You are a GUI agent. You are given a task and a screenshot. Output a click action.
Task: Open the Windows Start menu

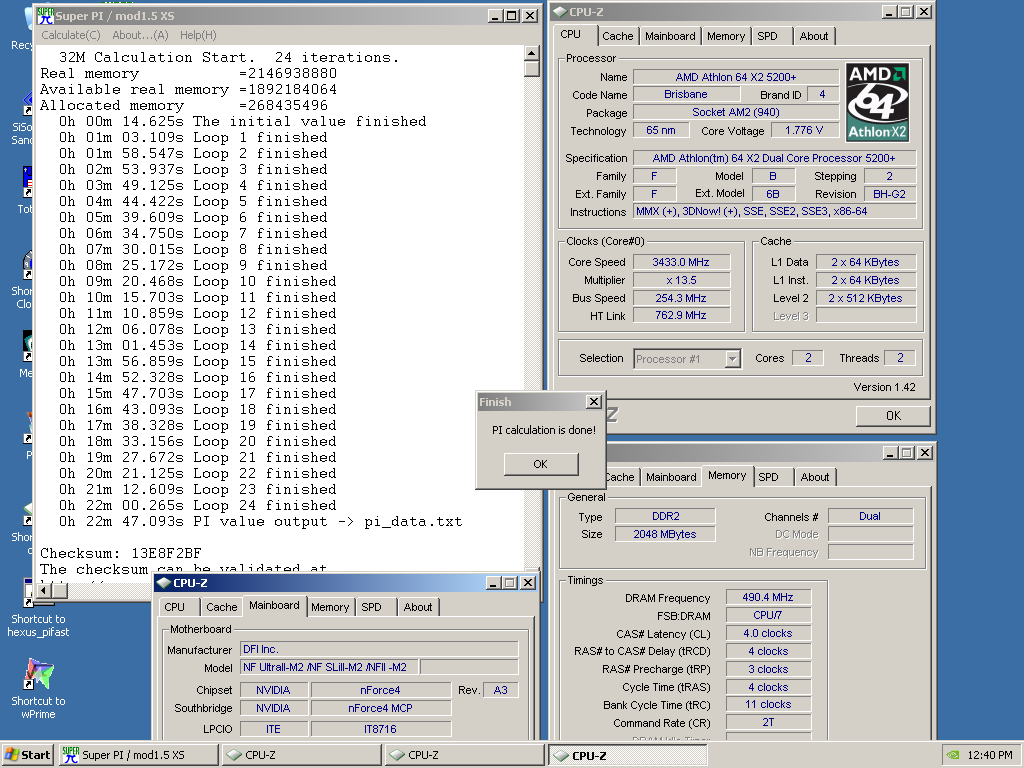point(27,755)
